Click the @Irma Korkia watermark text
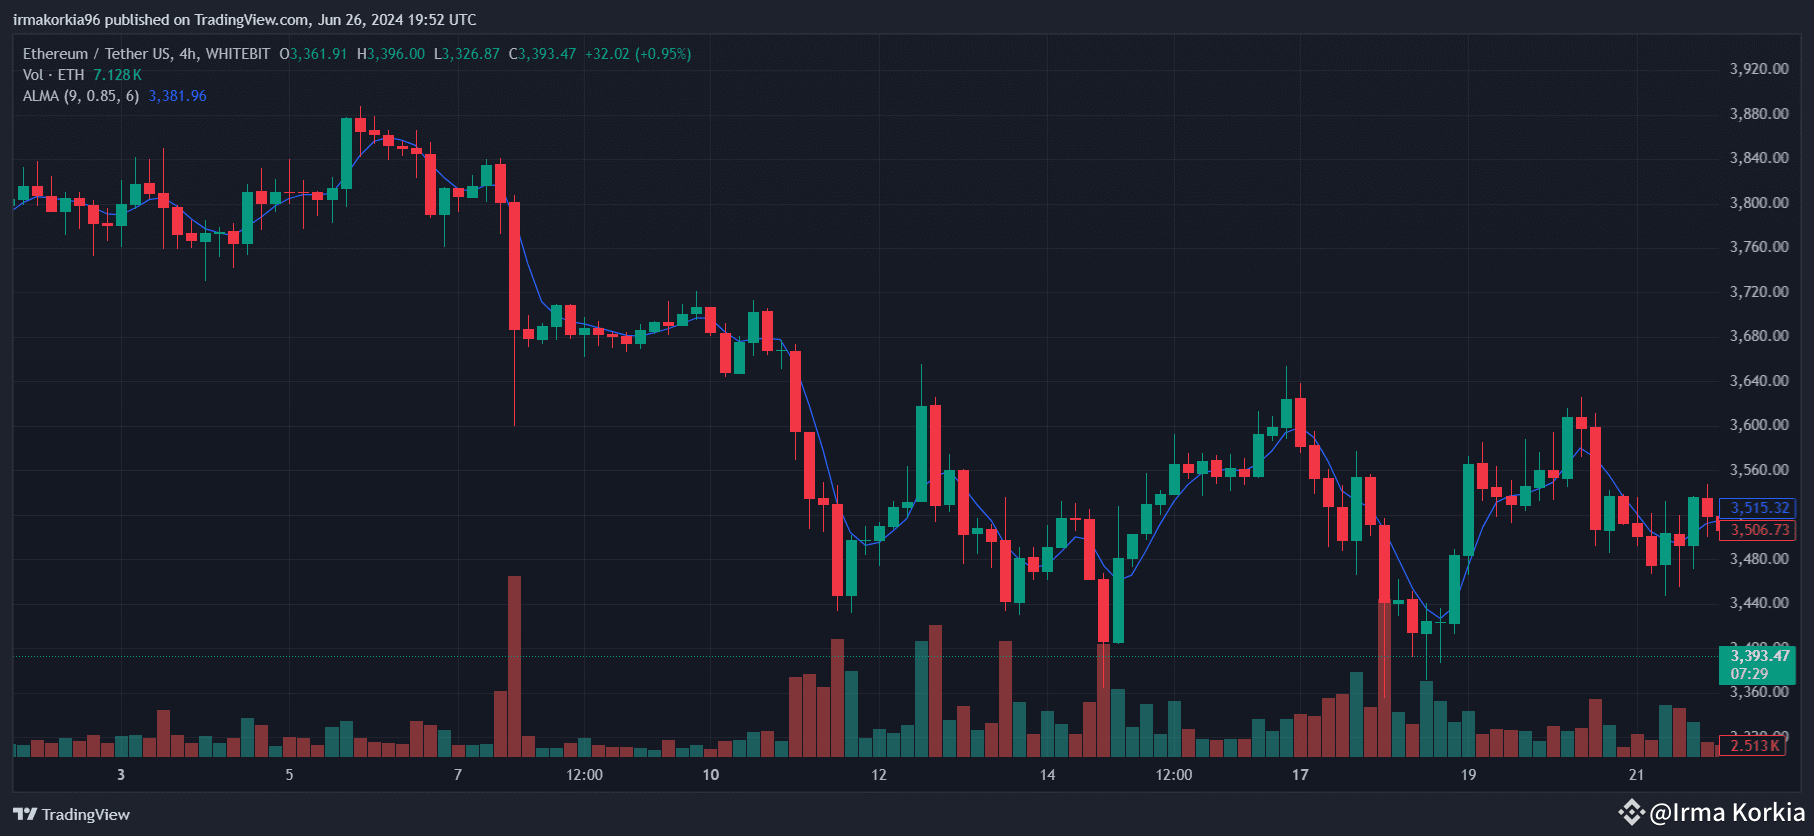This screenshot has height=836, width=1814. pyautogui.click(x=1727, y=812)
